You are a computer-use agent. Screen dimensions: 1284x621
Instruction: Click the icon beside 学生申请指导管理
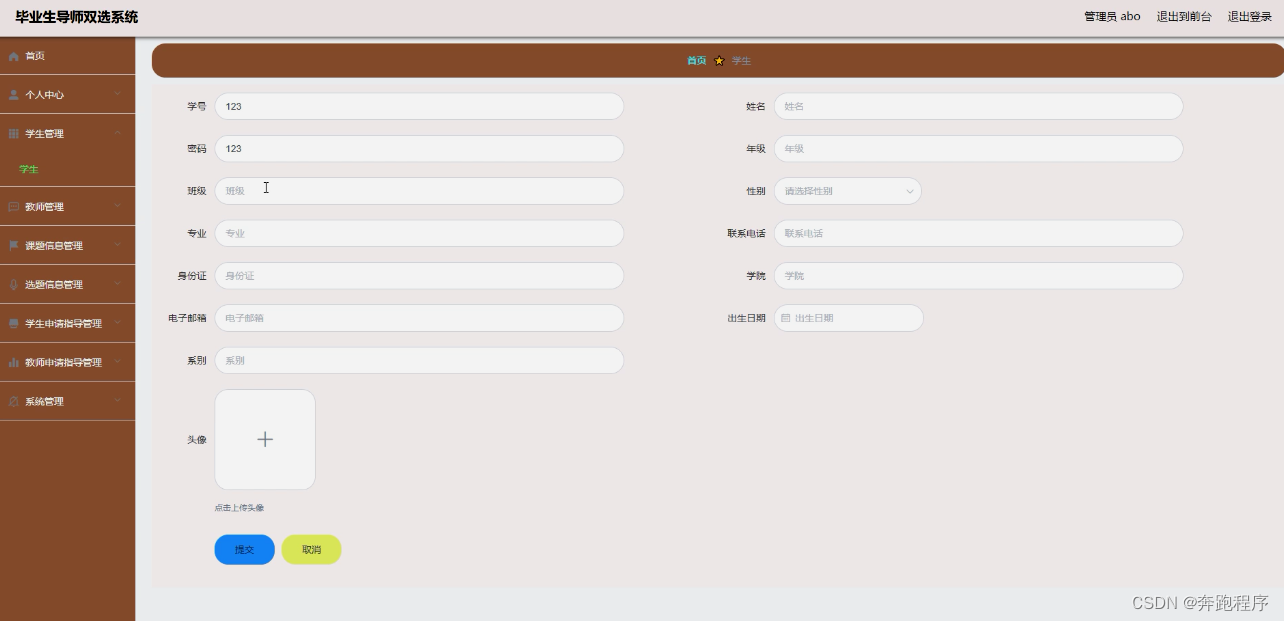14,324
